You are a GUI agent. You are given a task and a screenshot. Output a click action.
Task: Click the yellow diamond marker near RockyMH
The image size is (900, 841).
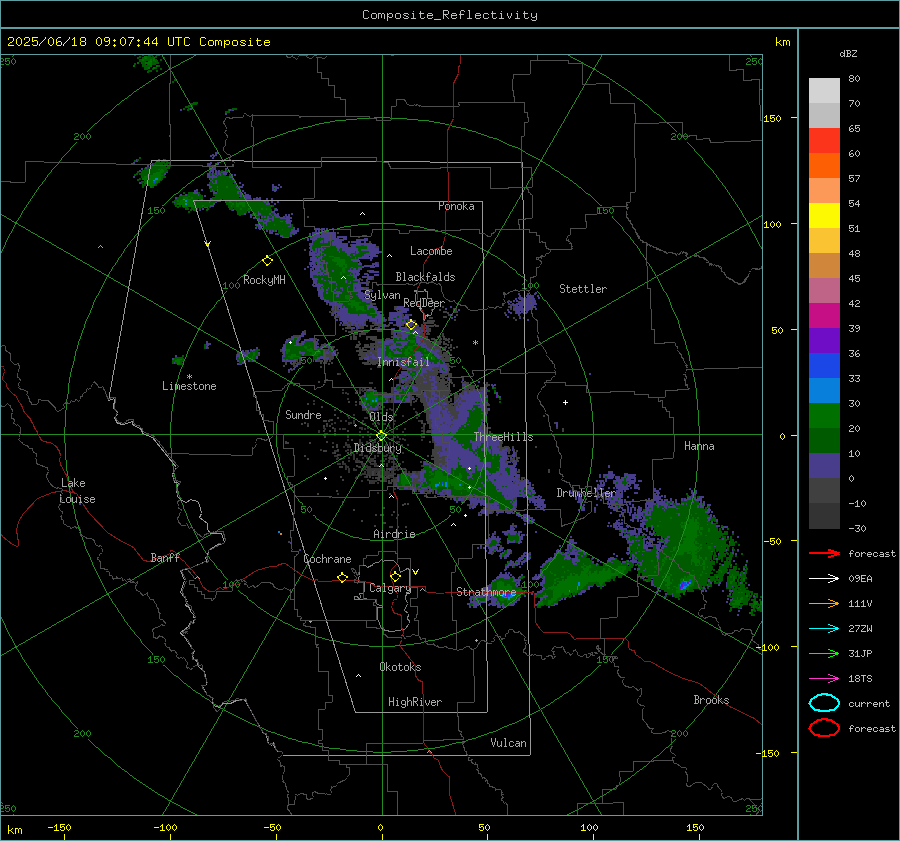pos(267,261)
